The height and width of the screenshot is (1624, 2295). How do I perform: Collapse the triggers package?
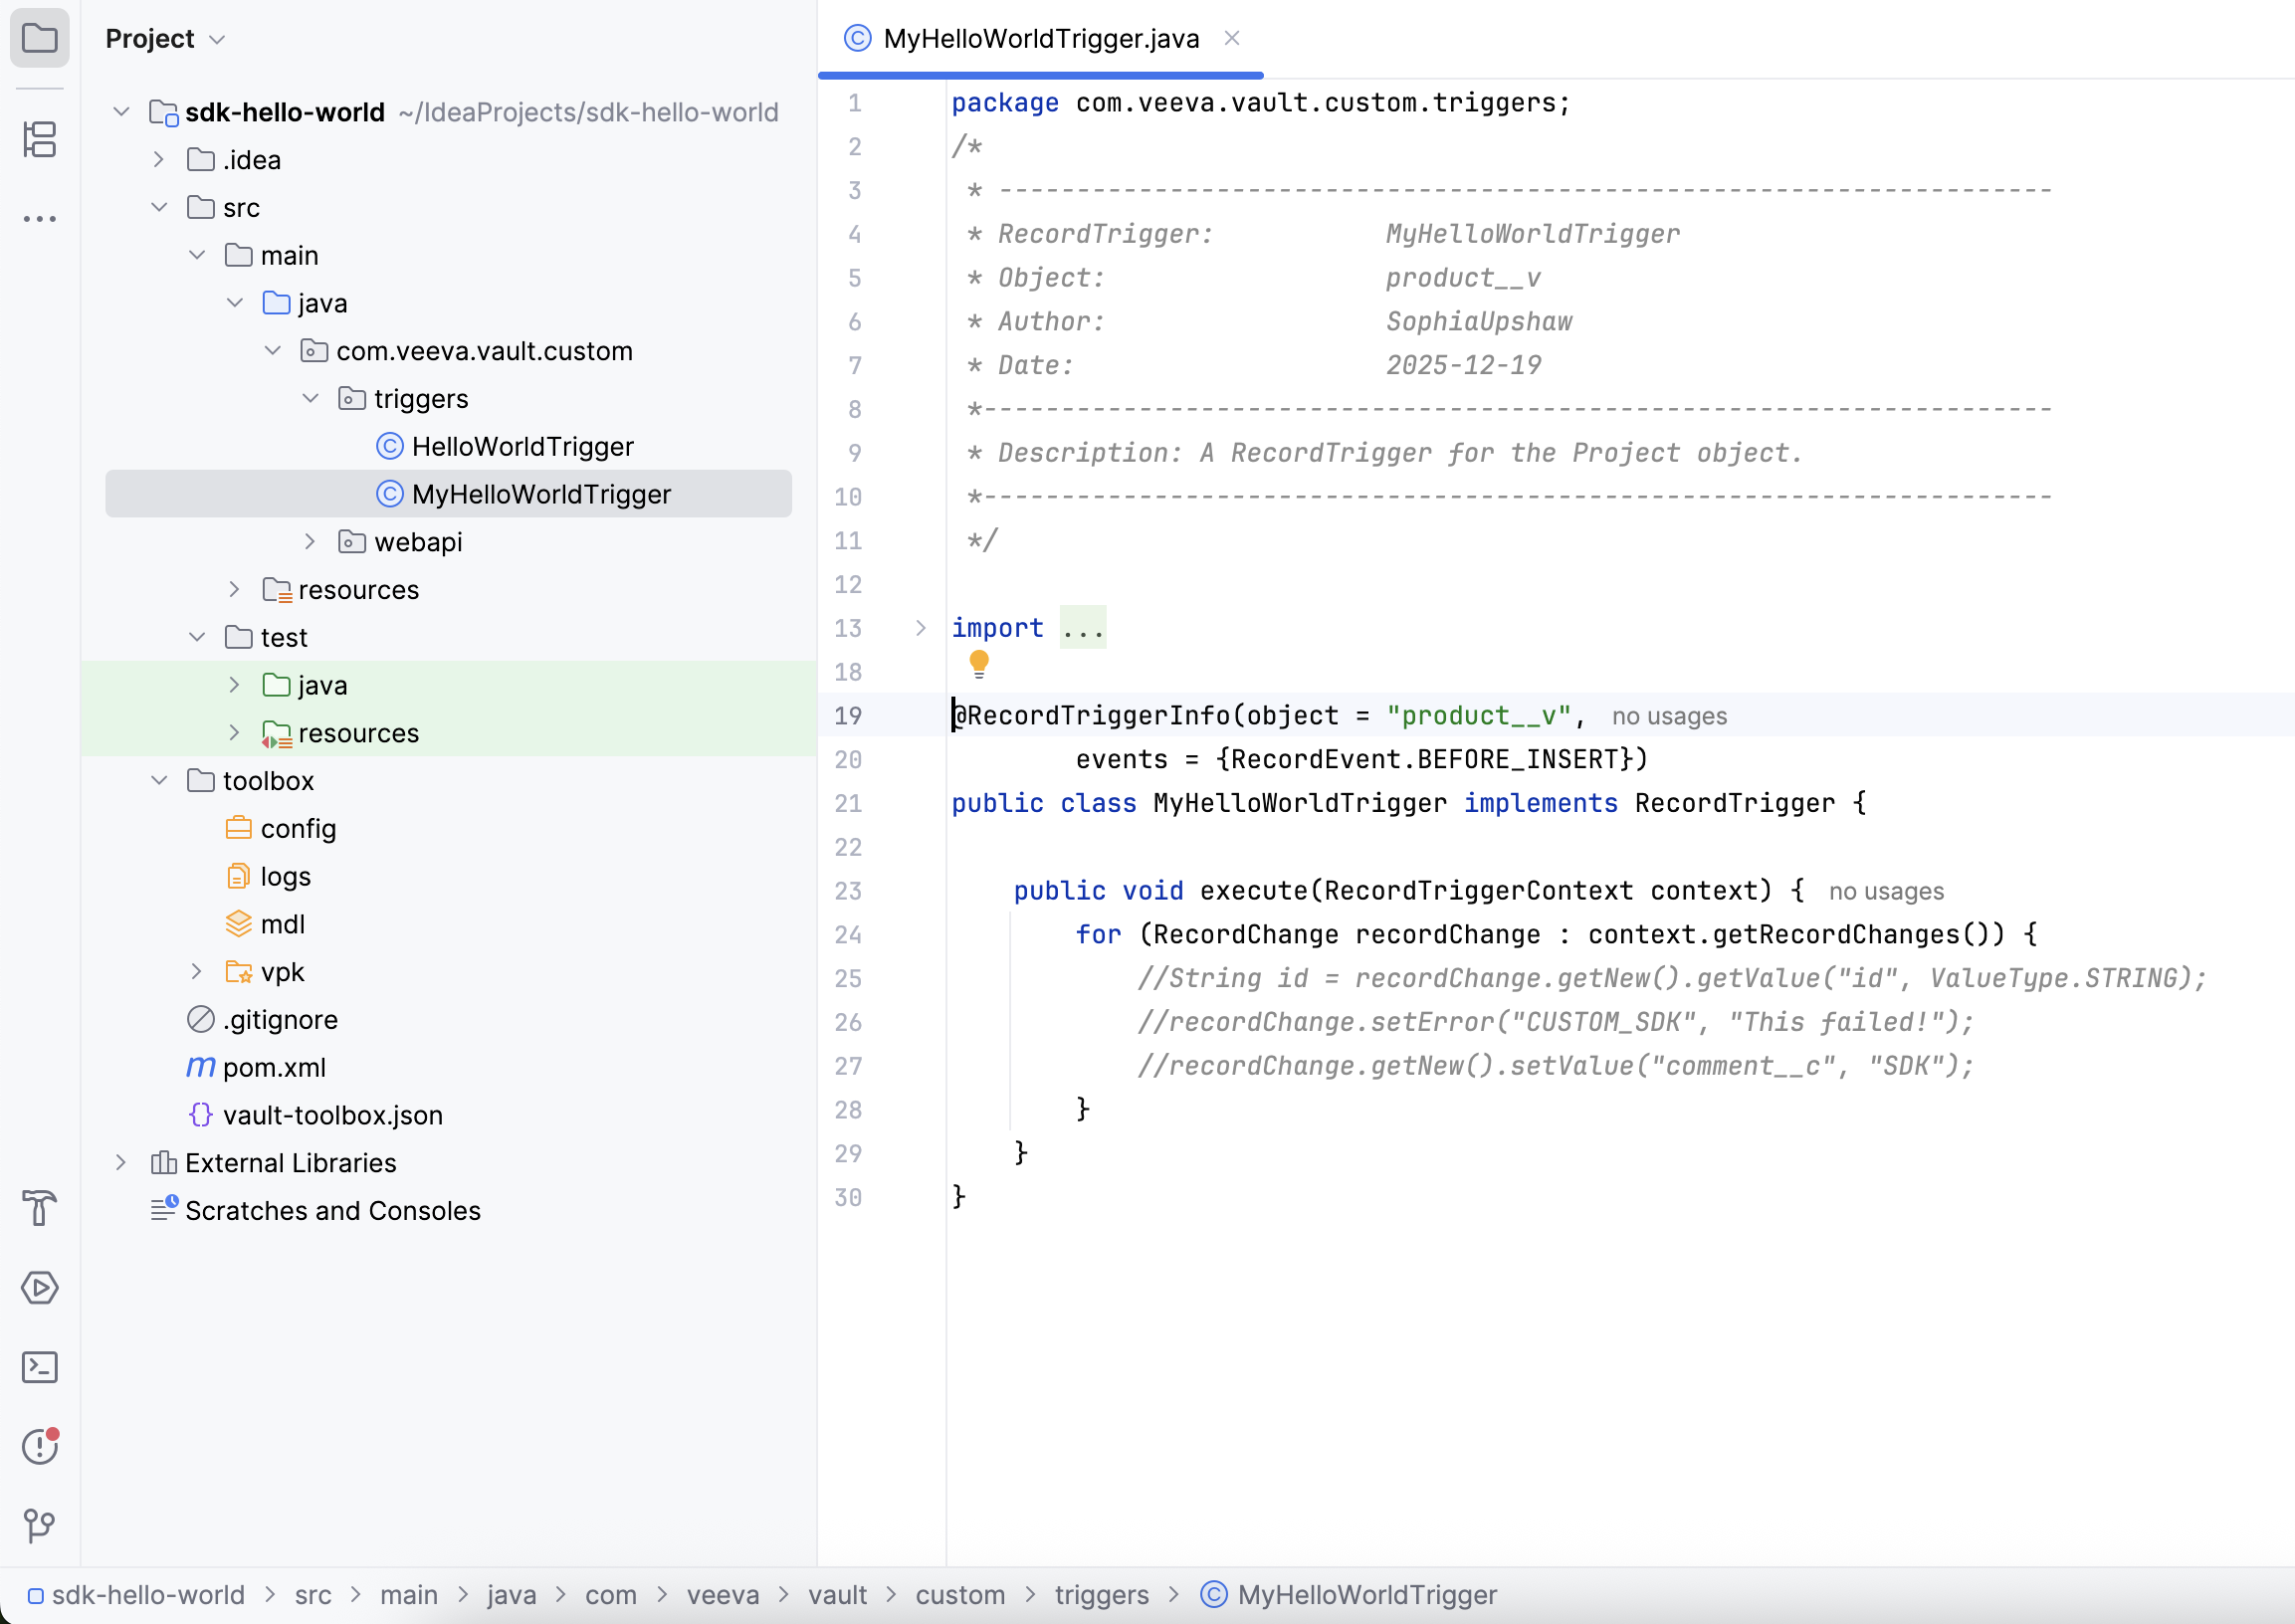point(311,398)
